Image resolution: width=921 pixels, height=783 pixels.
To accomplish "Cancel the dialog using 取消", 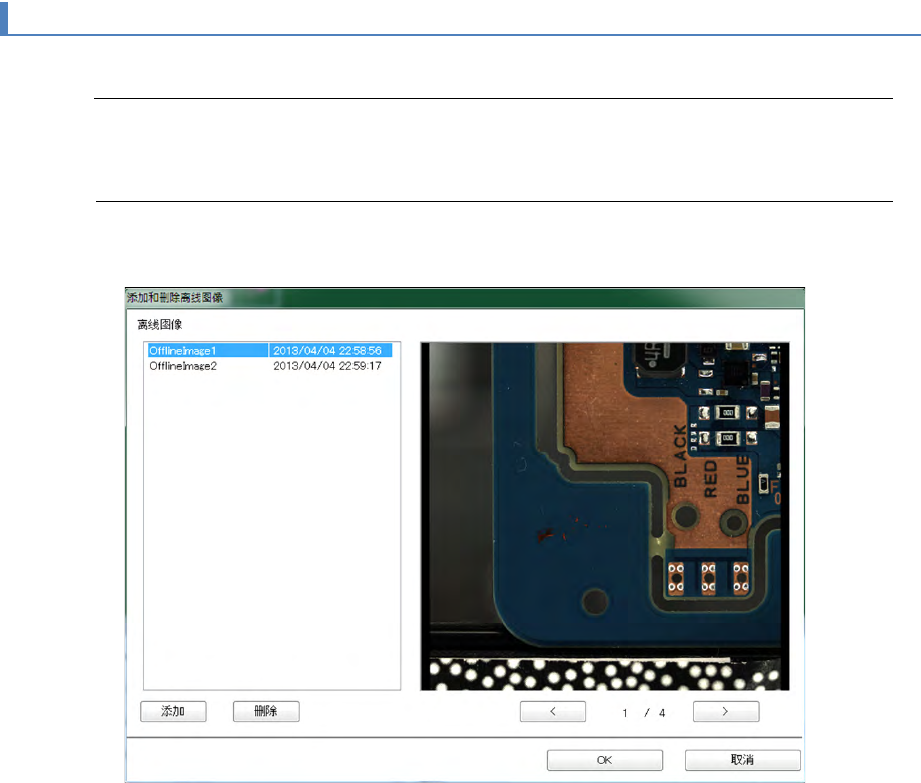I will point(742,760).
